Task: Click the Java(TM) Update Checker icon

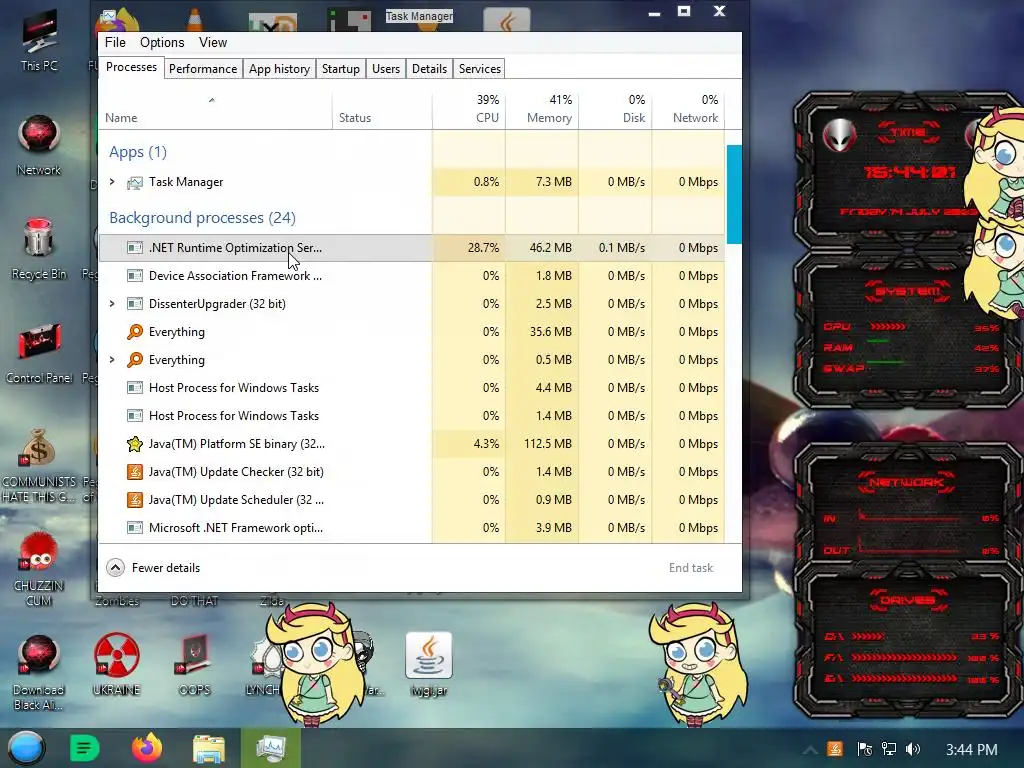Action: [135, 472]
